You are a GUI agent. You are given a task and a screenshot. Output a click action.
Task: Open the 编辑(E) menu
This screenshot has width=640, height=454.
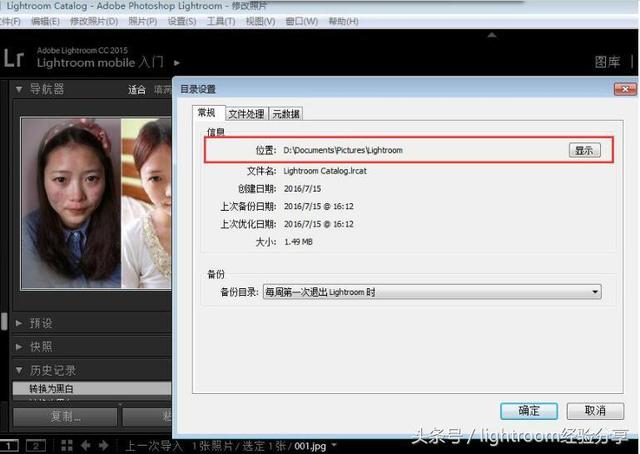click(x=45, y=21)
